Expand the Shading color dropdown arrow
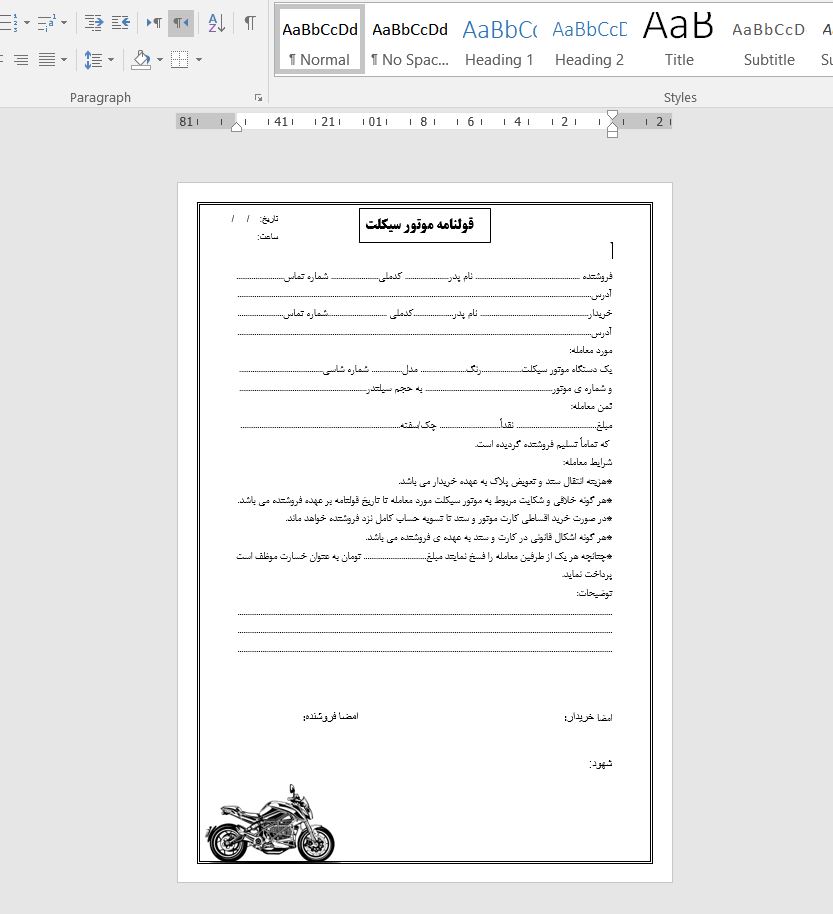Viewport: 833px width, 914px height. 160,60
